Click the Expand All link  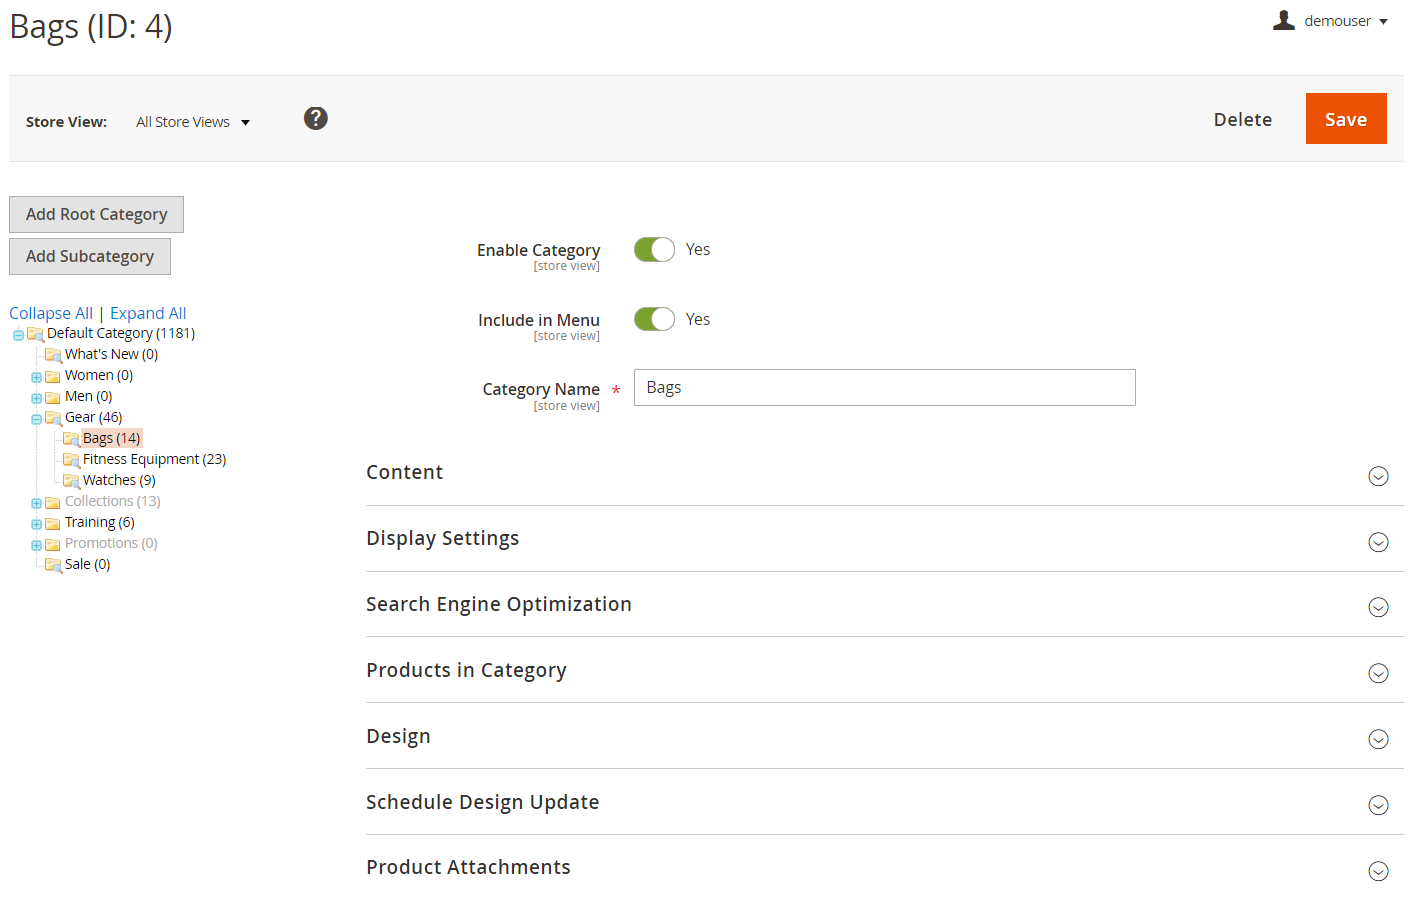148,313
